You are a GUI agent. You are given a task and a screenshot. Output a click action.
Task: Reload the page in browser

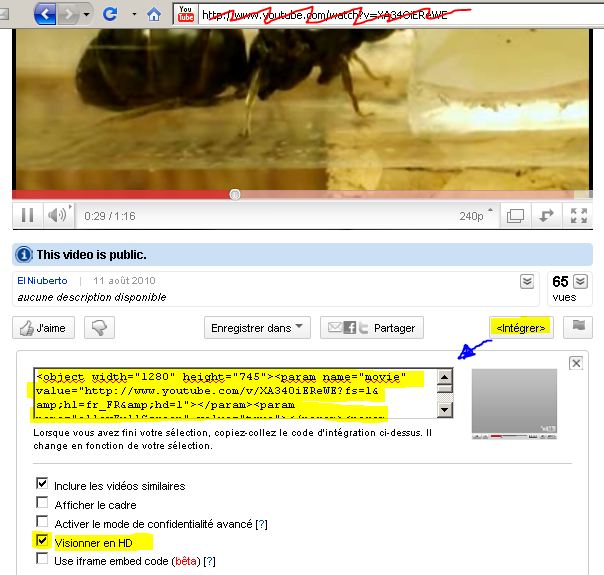111,15
